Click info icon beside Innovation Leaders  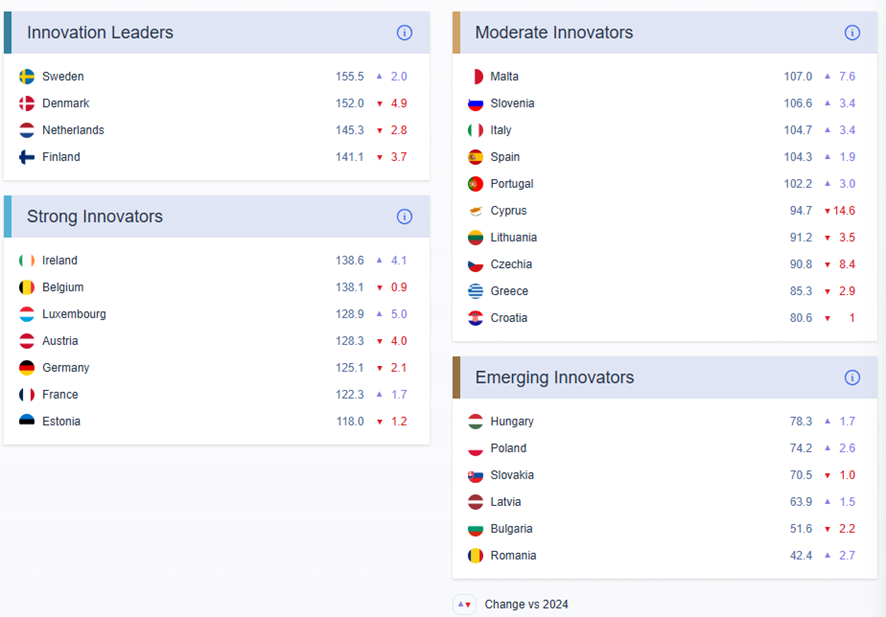pyautogui.click(x=404, y=33)
